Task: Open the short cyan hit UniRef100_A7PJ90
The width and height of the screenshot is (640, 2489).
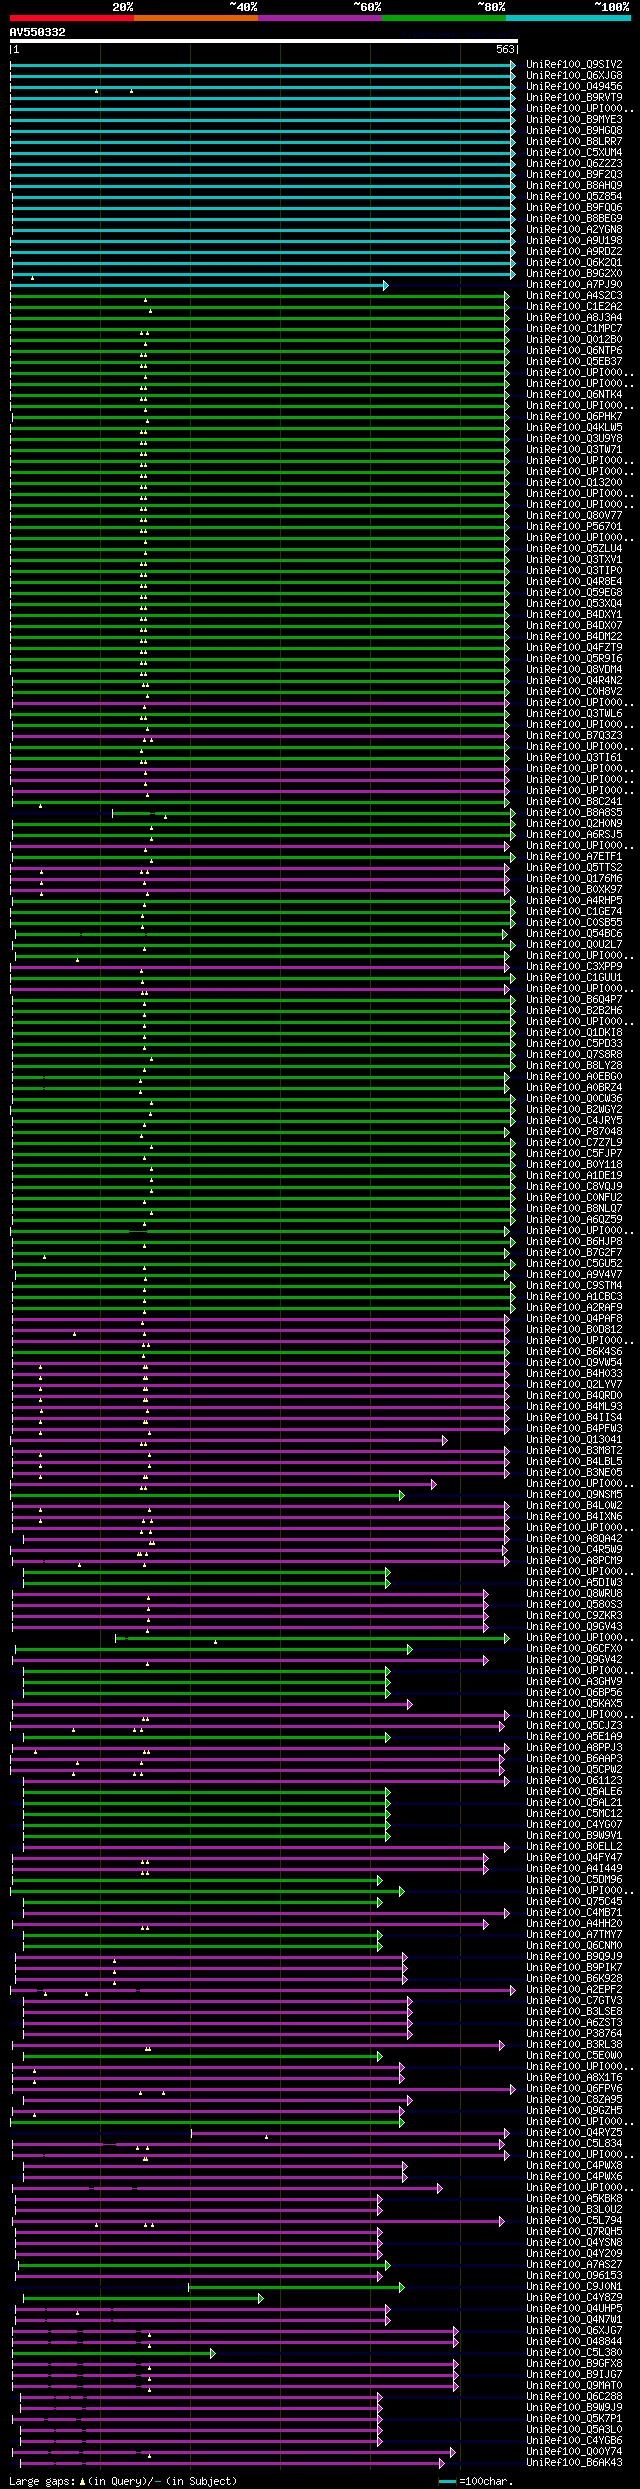Action: tap(574, 284)
